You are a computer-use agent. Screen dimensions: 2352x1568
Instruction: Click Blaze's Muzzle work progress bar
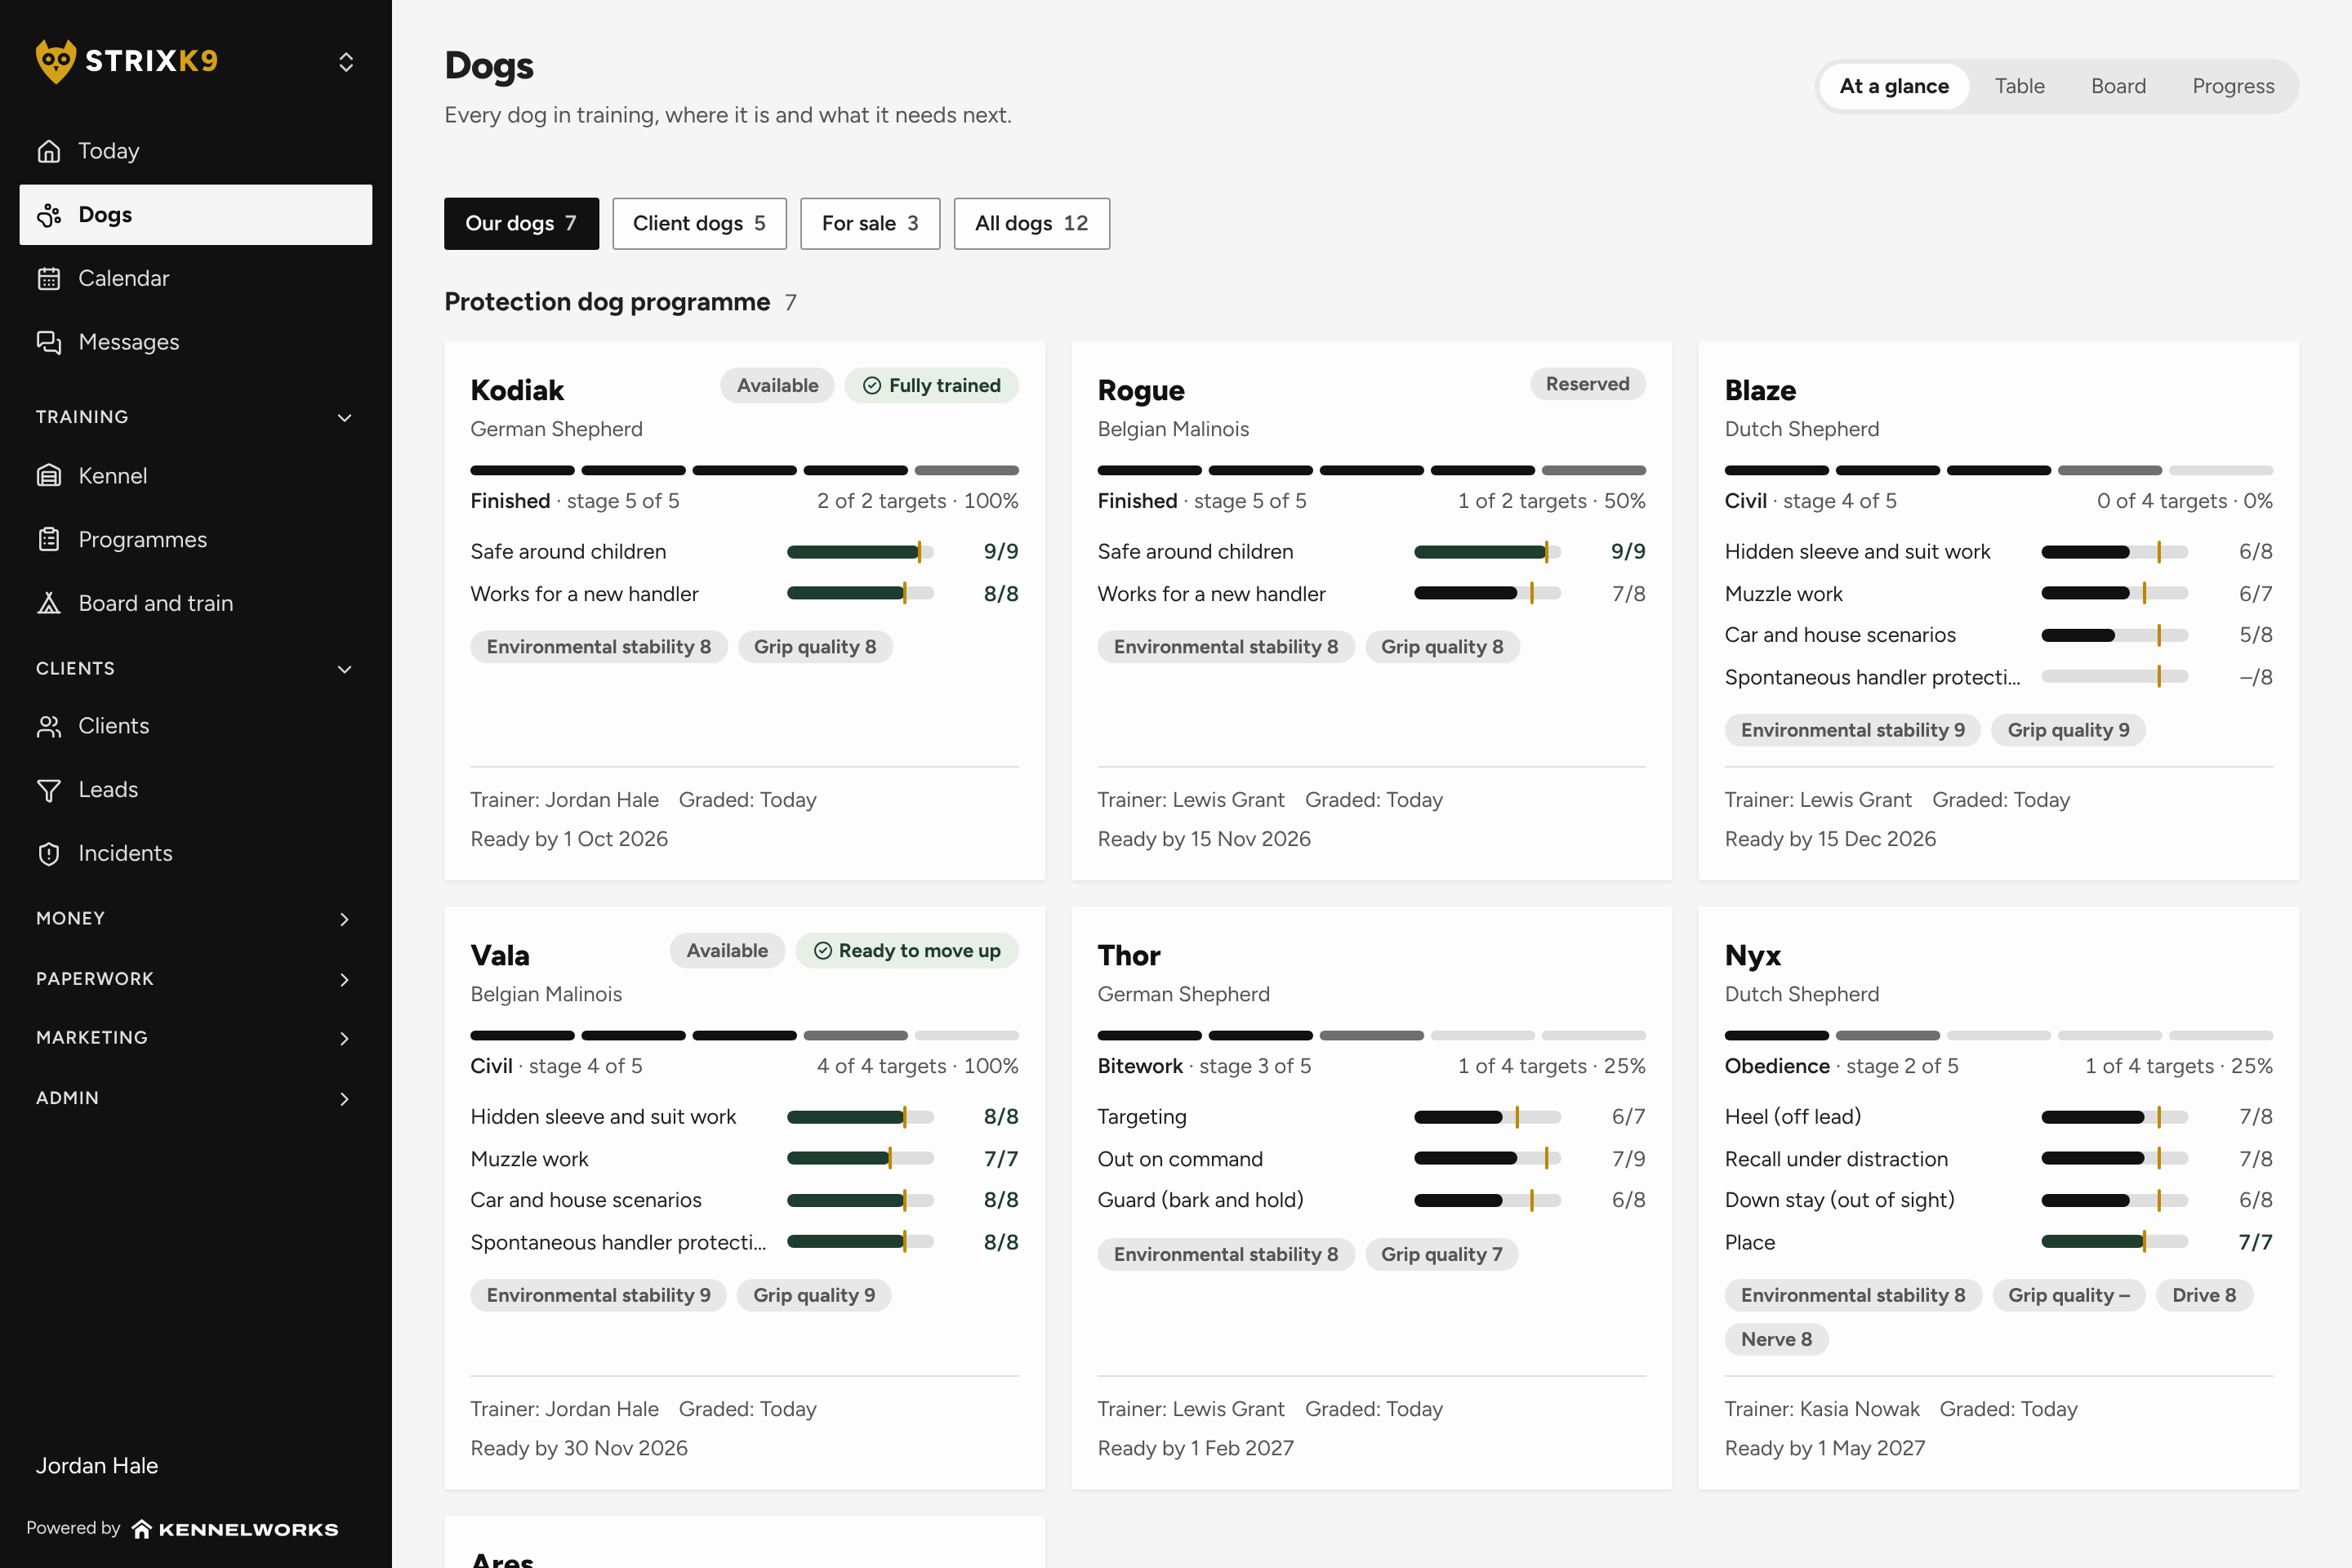click(2114, 593)
